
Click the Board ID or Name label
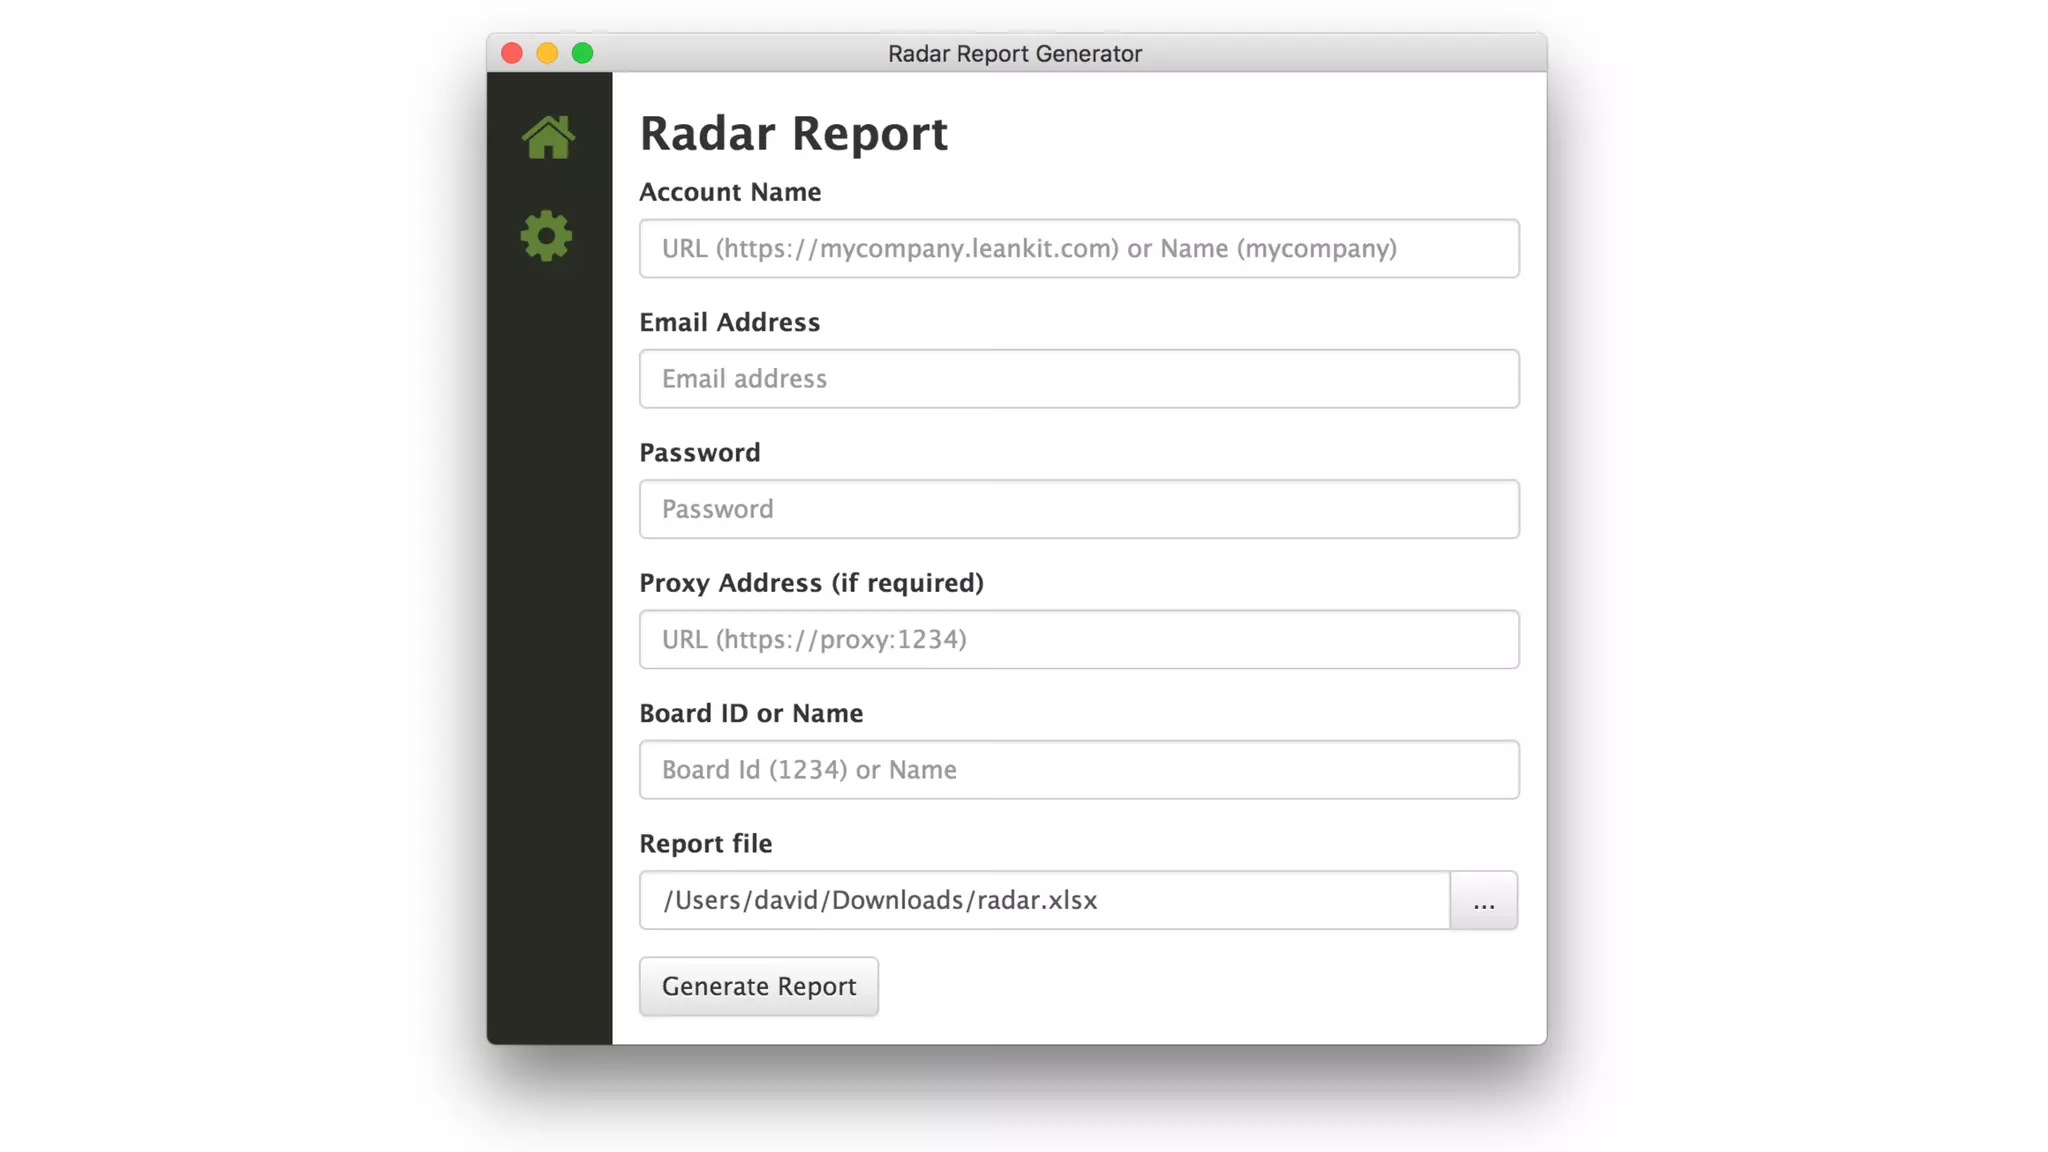pos(750,713)
